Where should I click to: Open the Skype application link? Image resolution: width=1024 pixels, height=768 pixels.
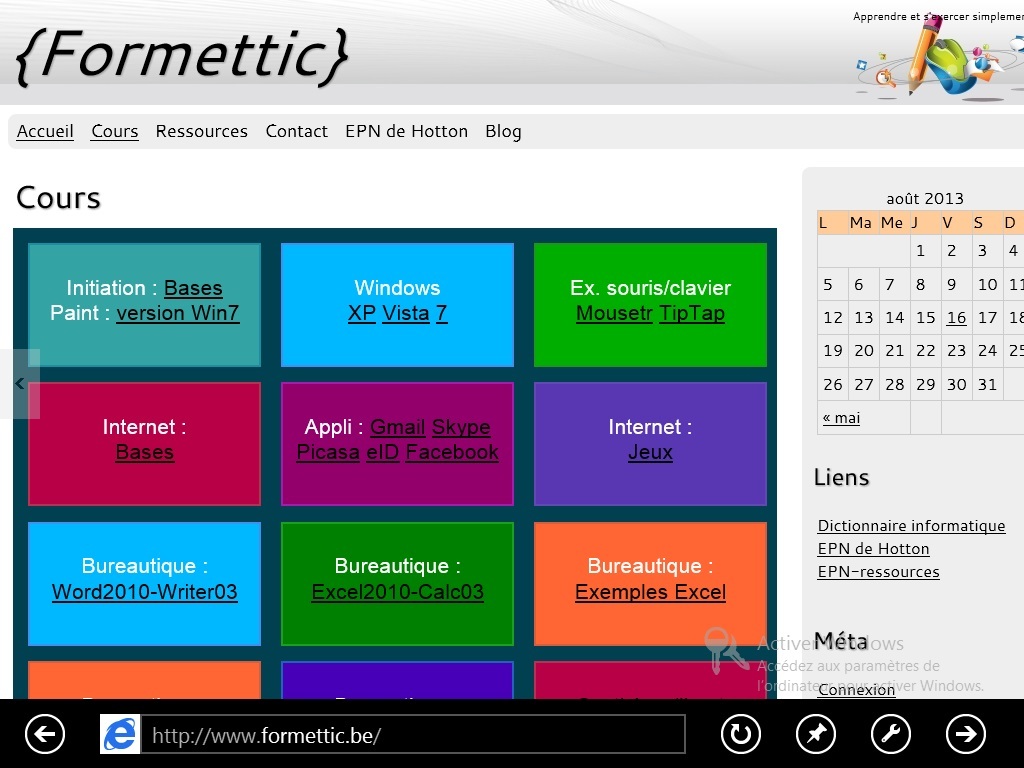(x=461, y=427)
